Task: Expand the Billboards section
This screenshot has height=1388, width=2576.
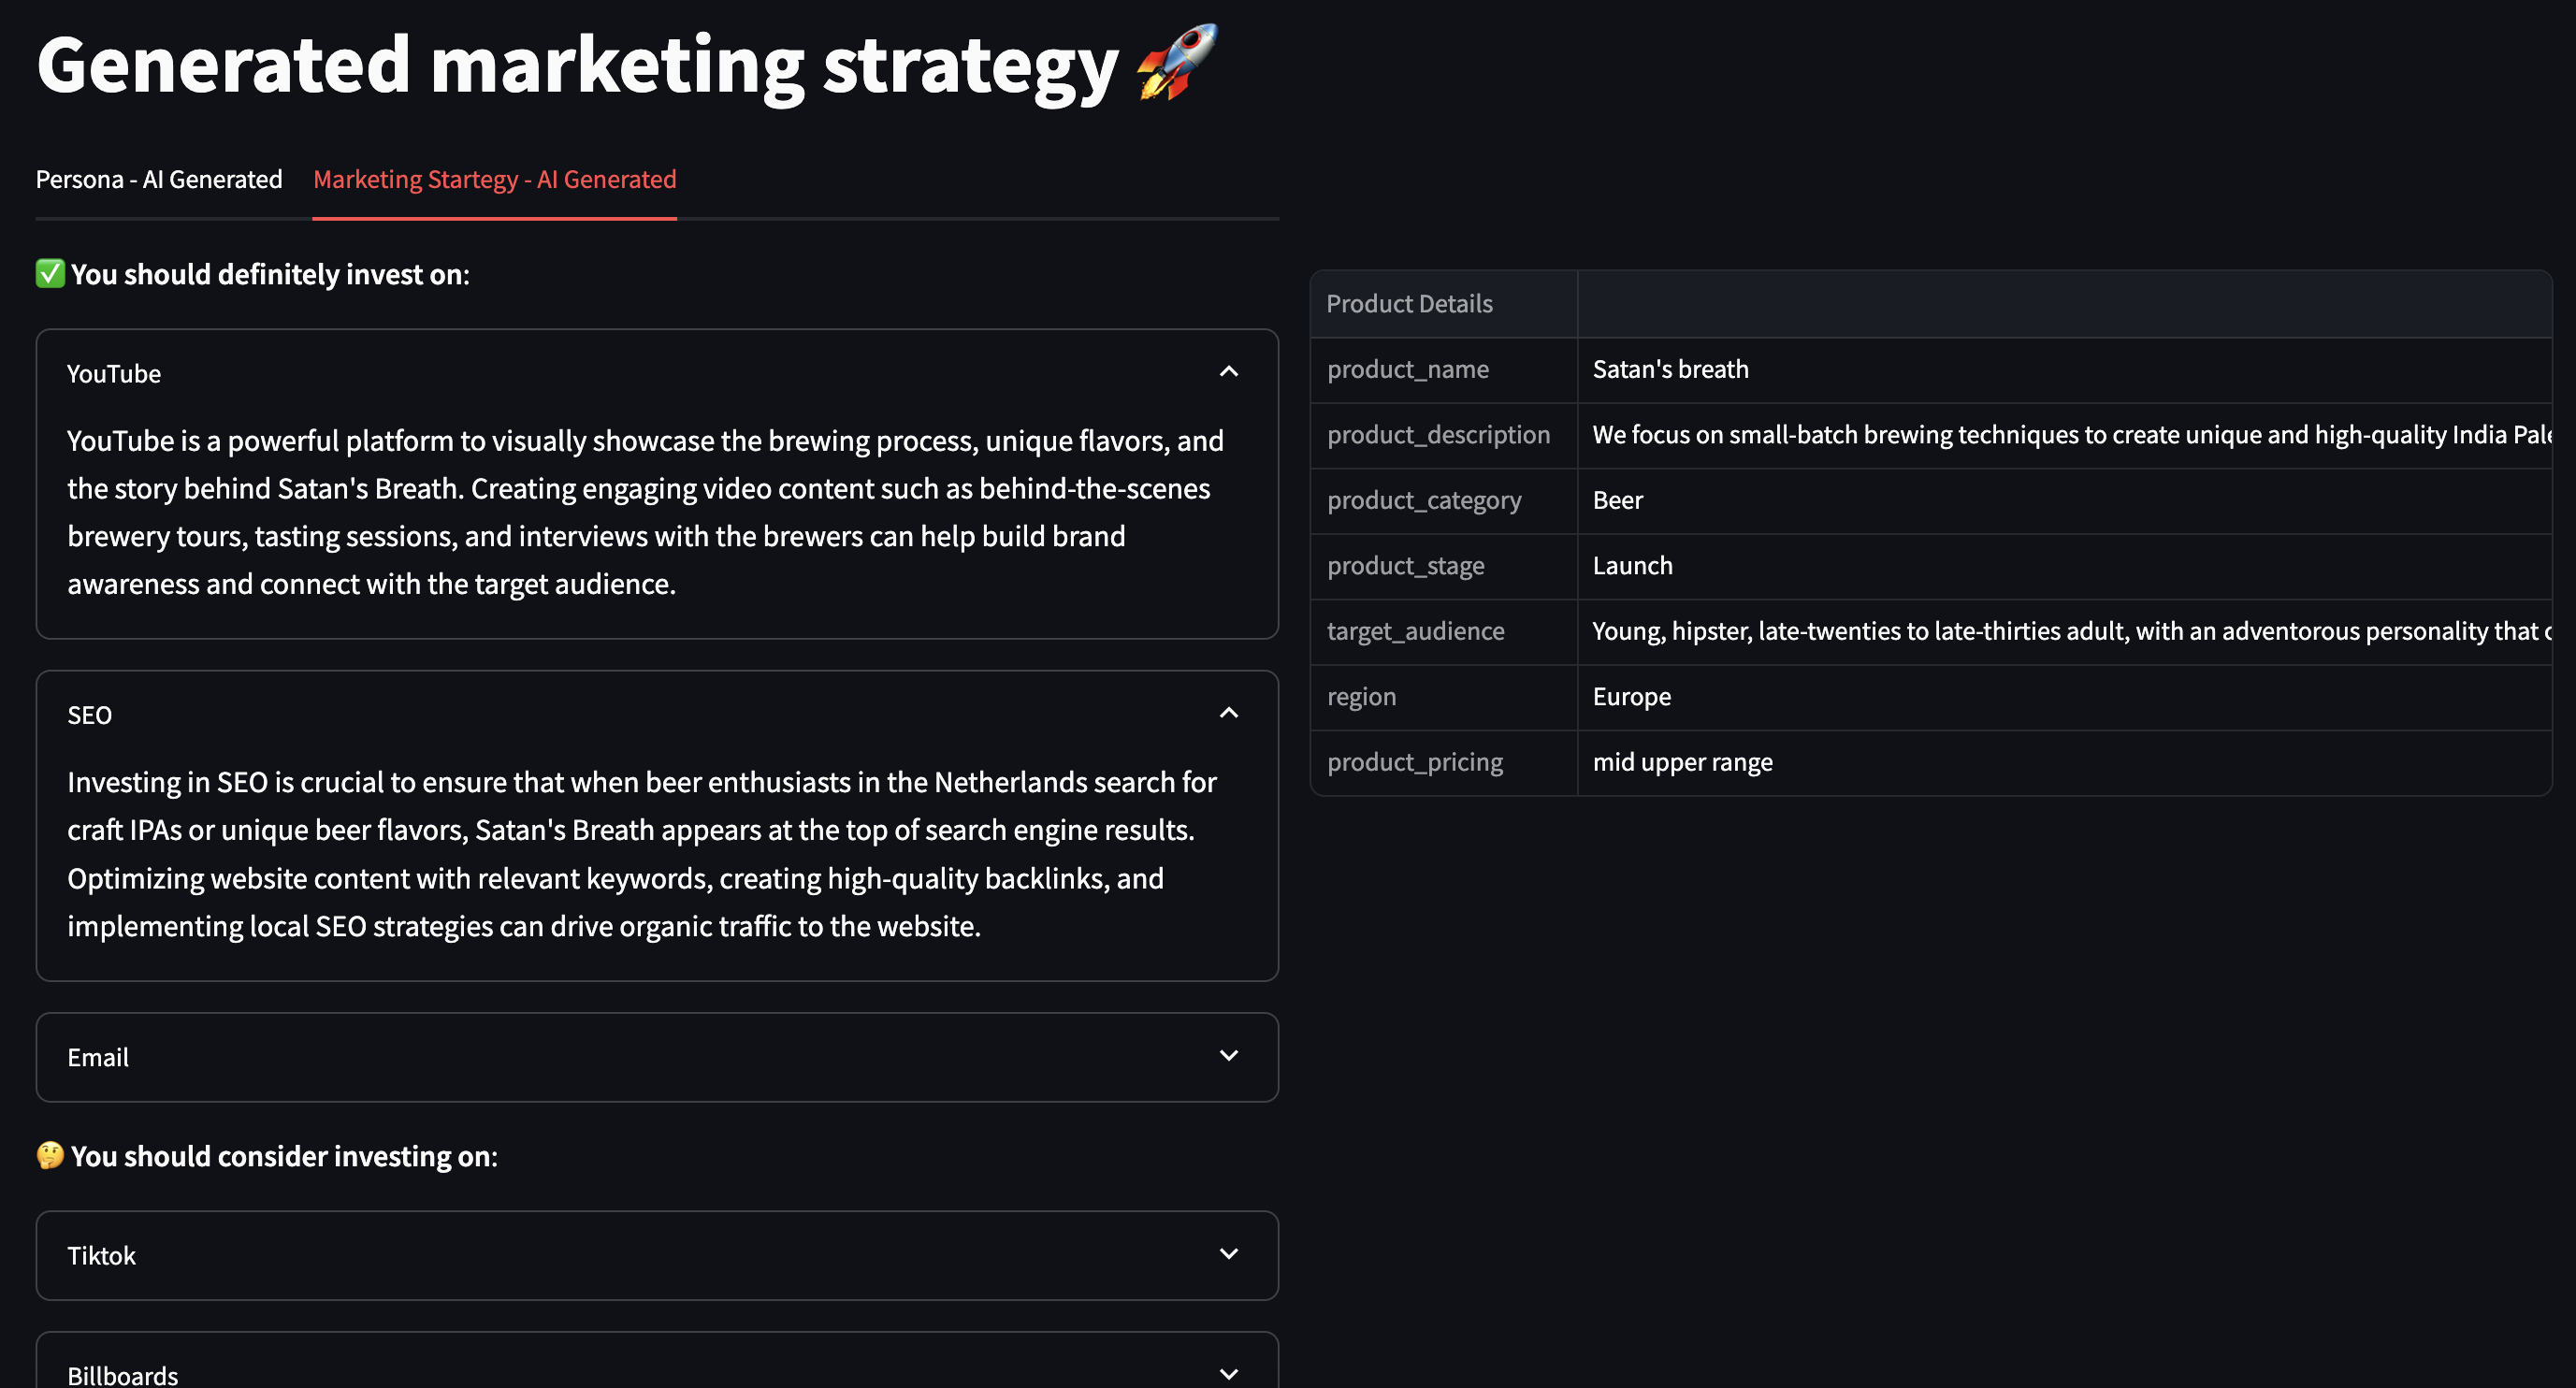Action: click(x=1228, y=1372)
